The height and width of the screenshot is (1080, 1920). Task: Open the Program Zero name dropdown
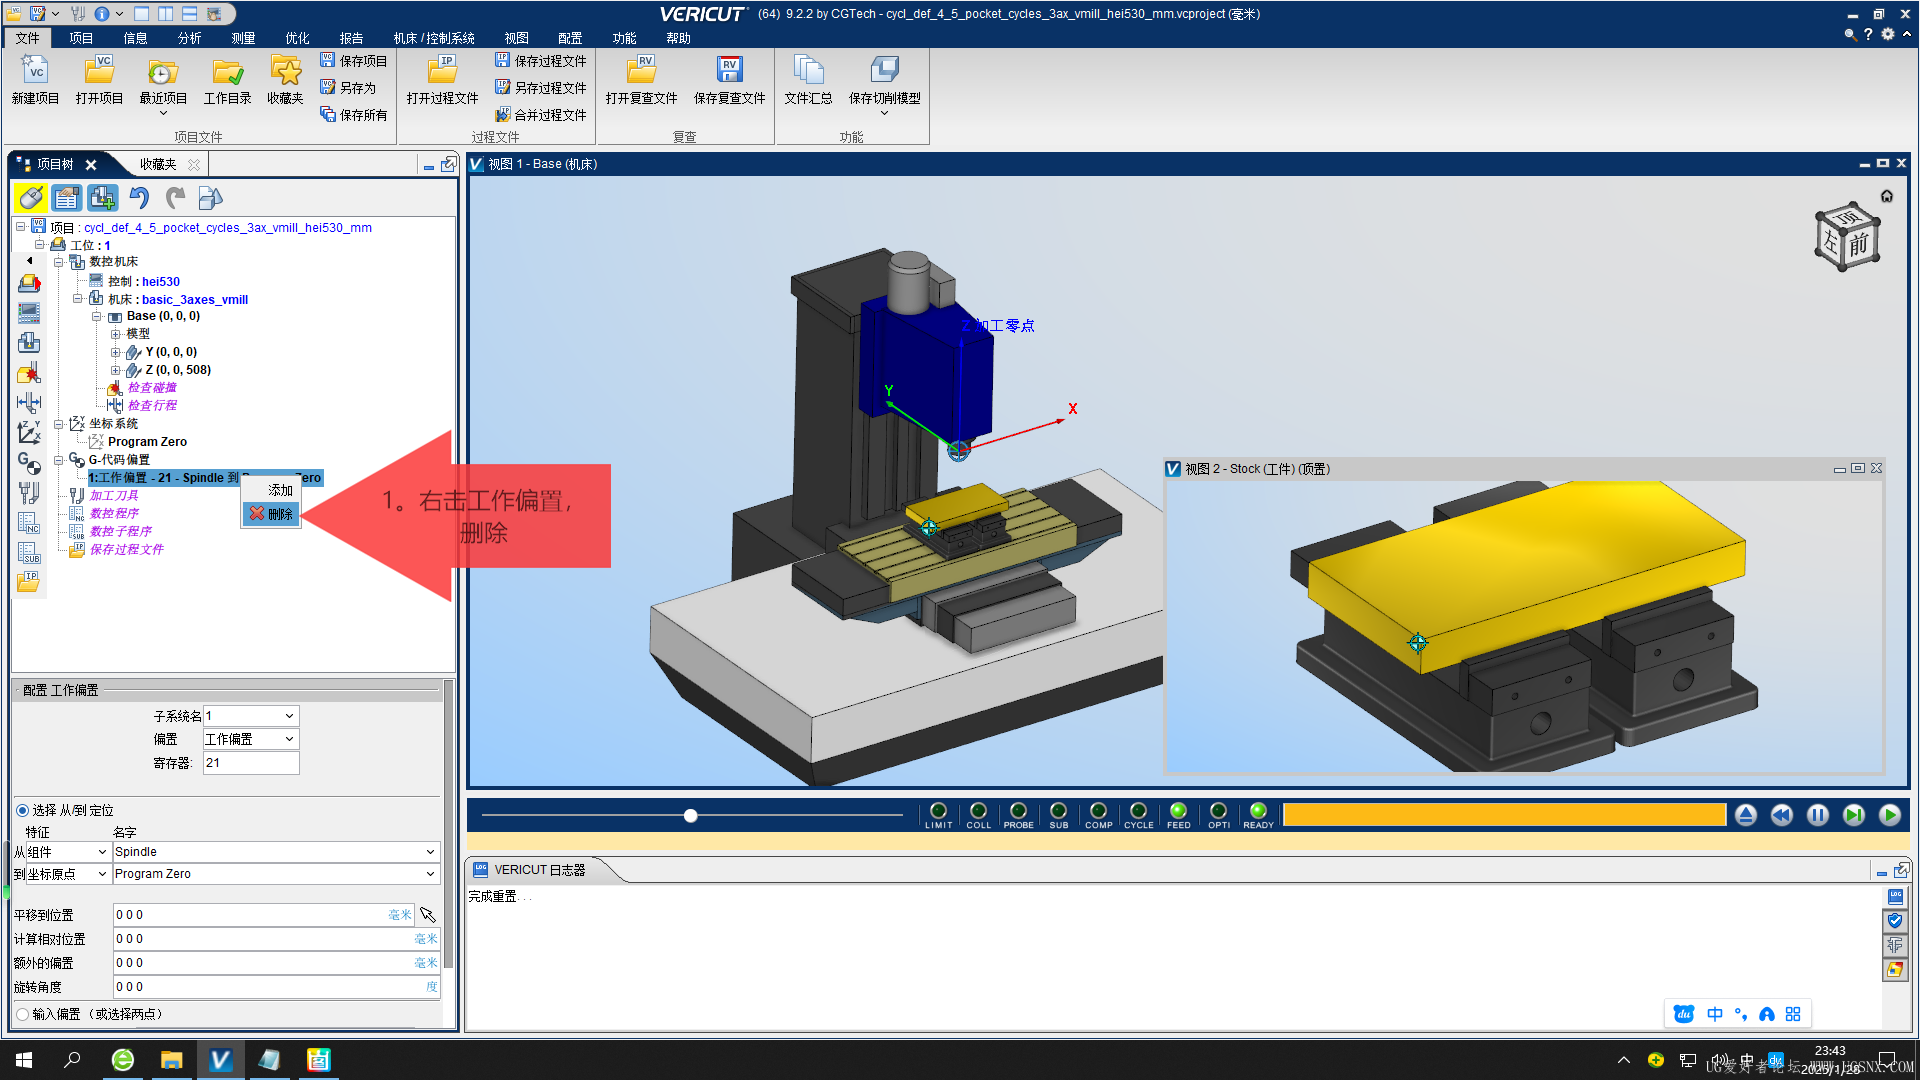pyautogui.click(x=276, y=874)
